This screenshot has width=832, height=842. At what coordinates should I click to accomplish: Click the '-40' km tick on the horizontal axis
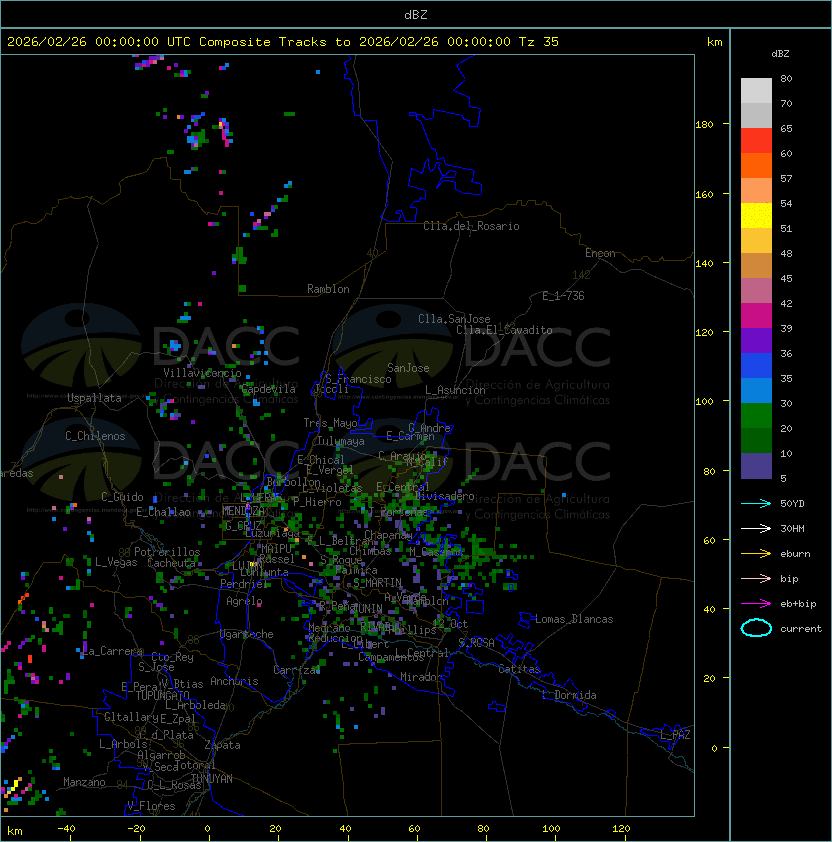tap(66, 829)
